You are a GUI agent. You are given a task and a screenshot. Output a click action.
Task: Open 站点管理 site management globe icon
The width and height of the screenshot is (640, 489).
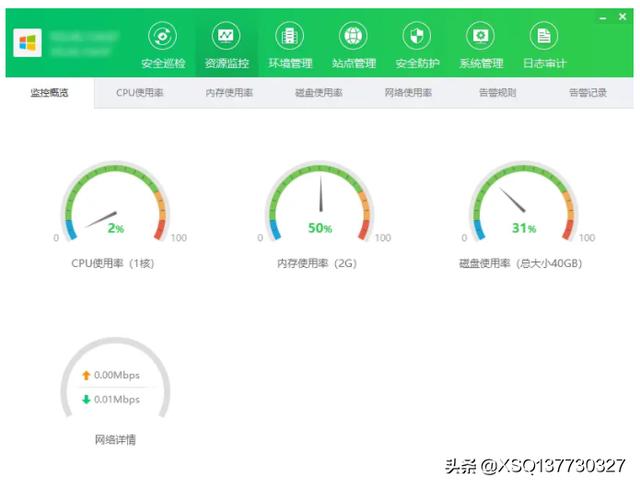[x=353, y=36]
